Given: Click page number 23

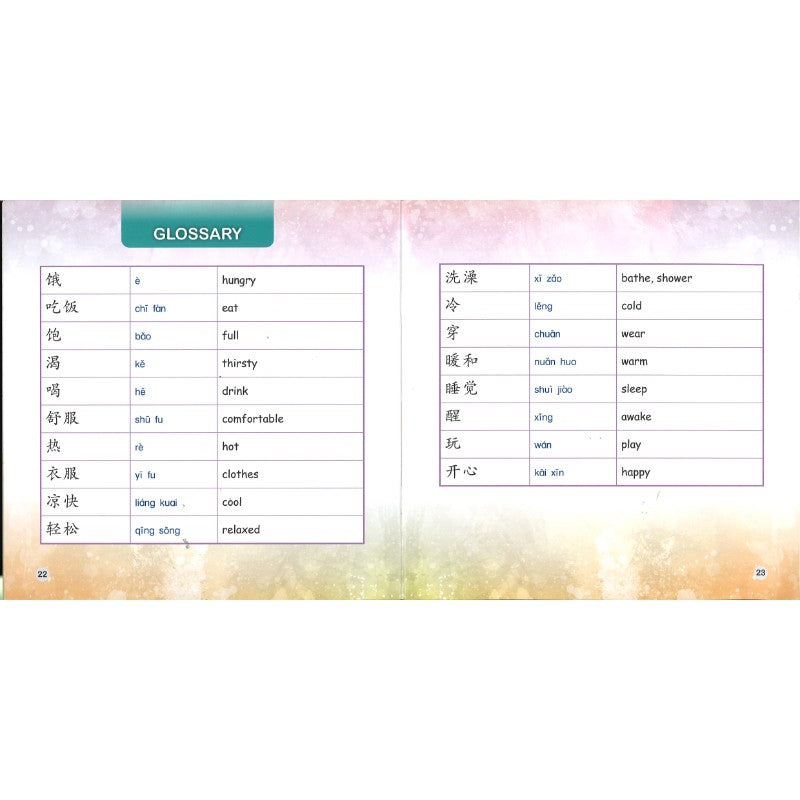Looking at the screenshot, I should (x=760, y=572).
